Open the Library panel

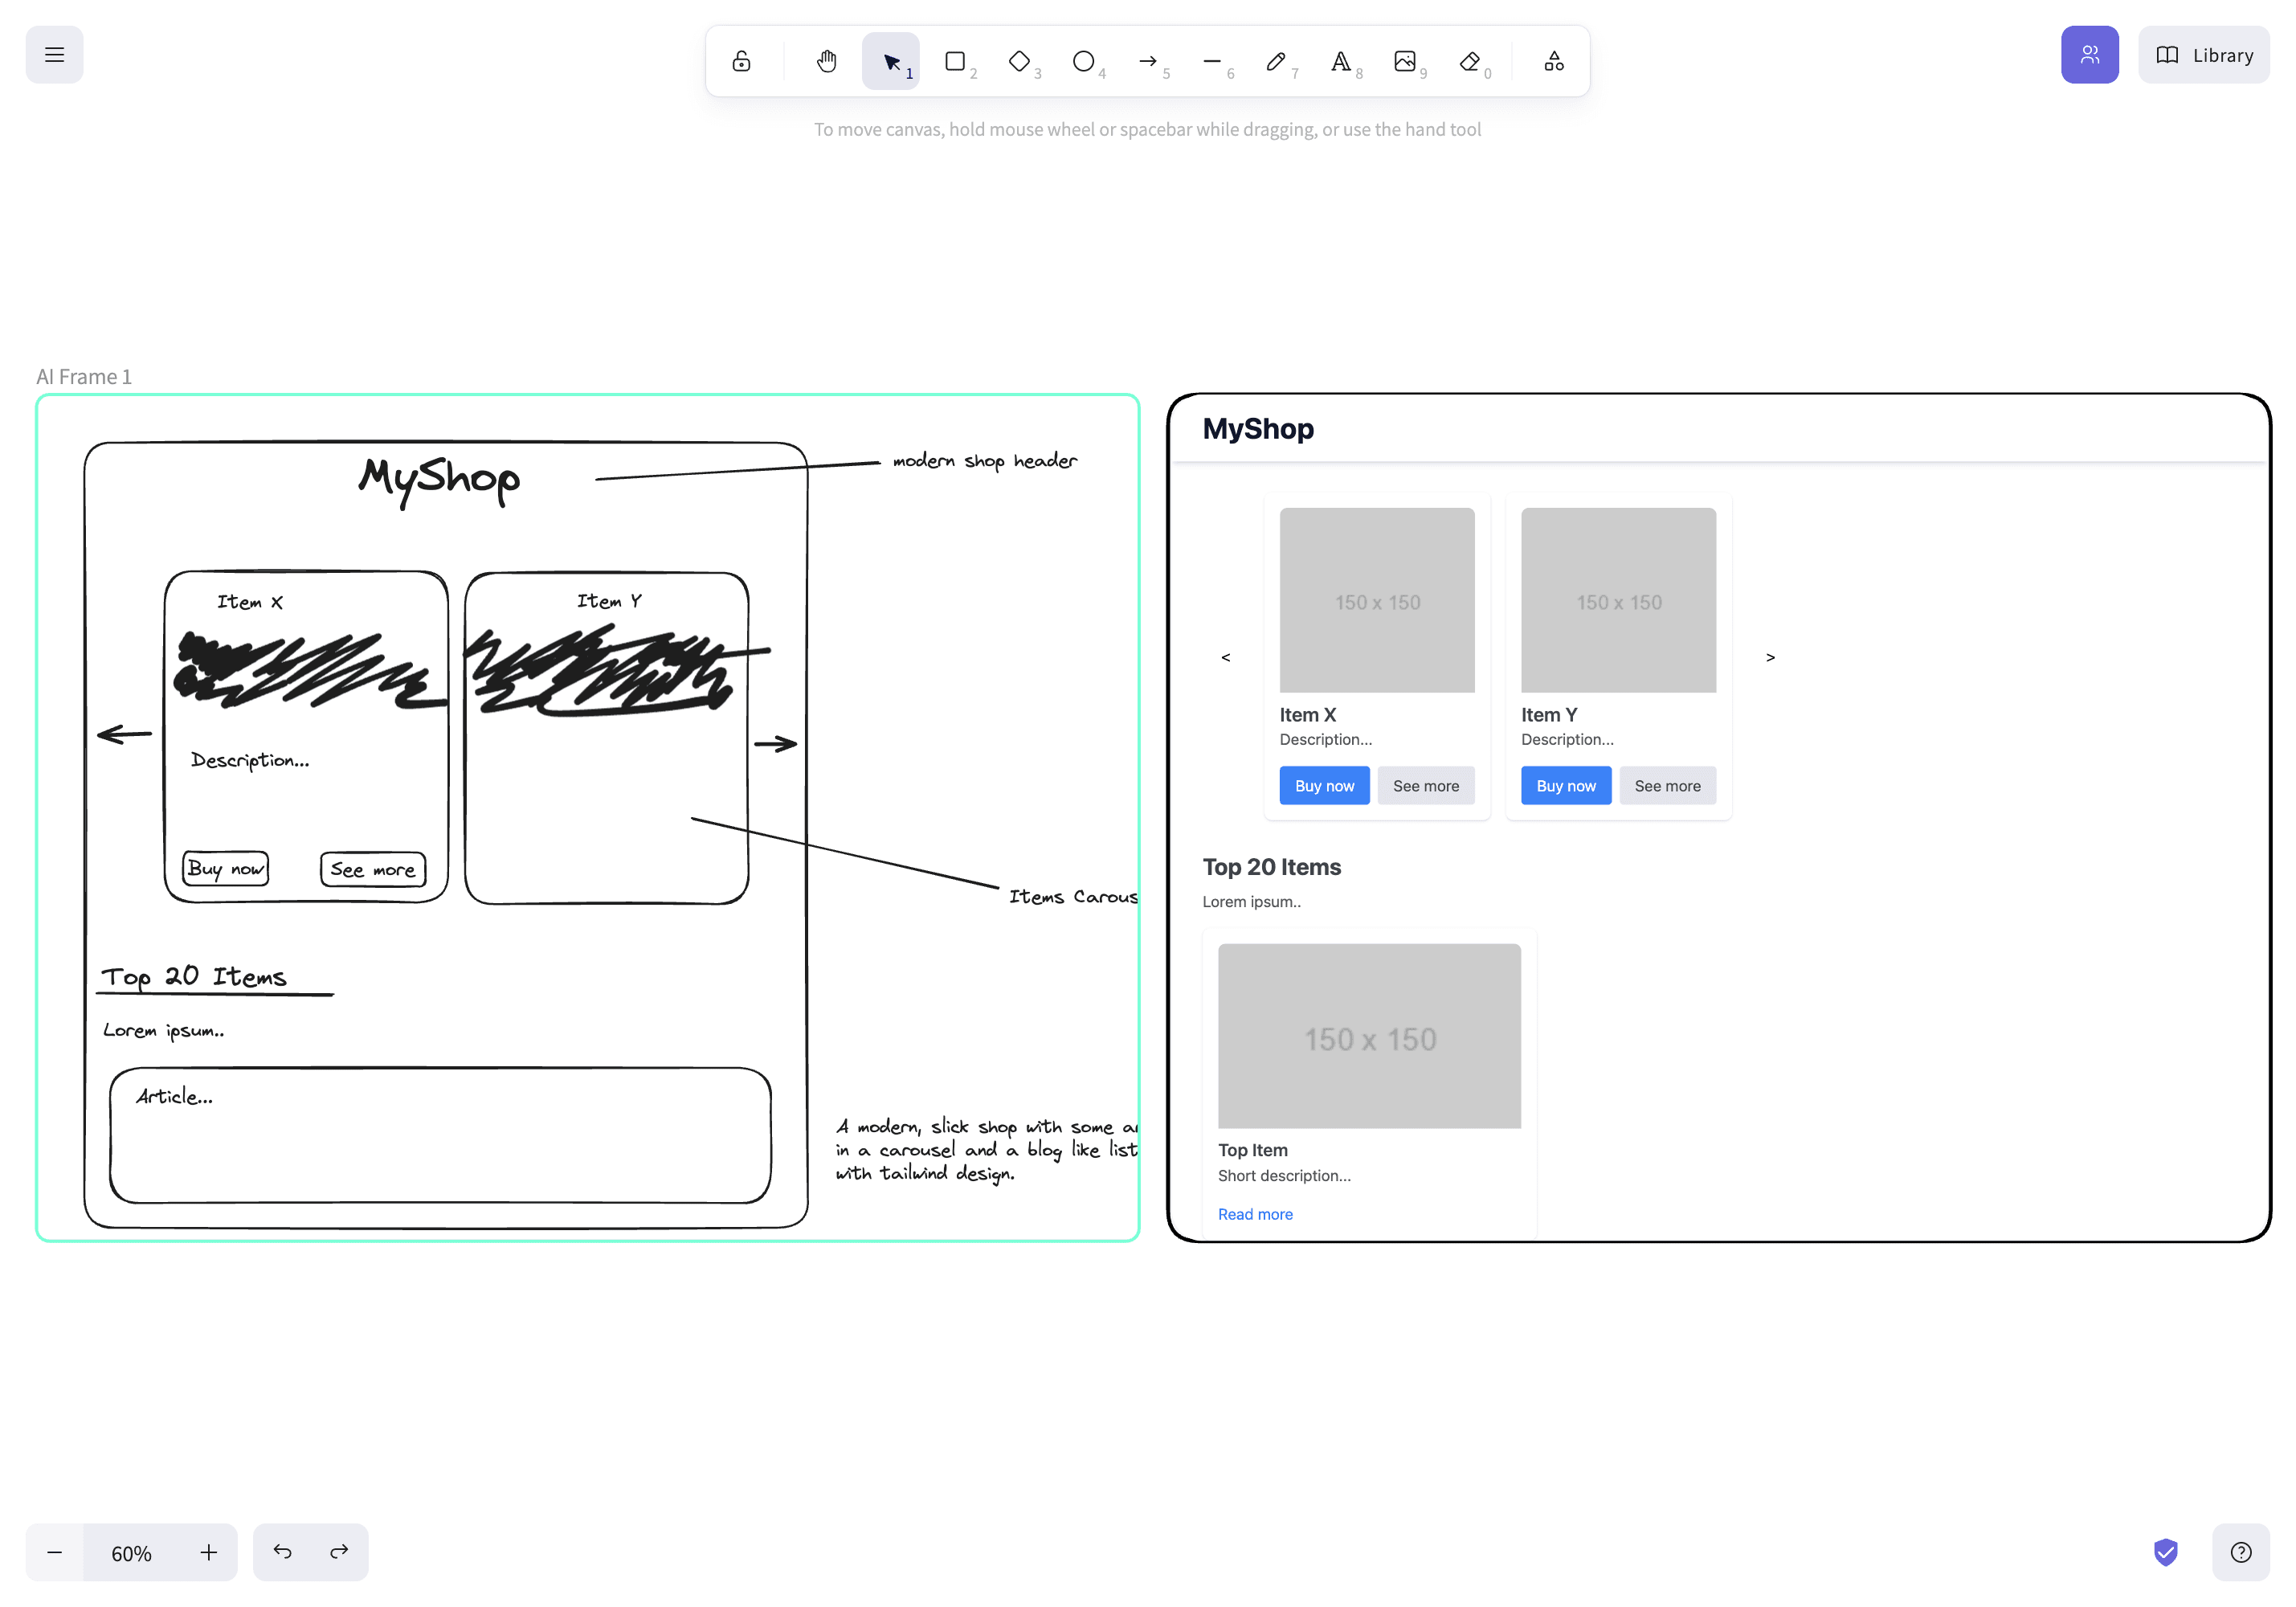click(2203, 54)
